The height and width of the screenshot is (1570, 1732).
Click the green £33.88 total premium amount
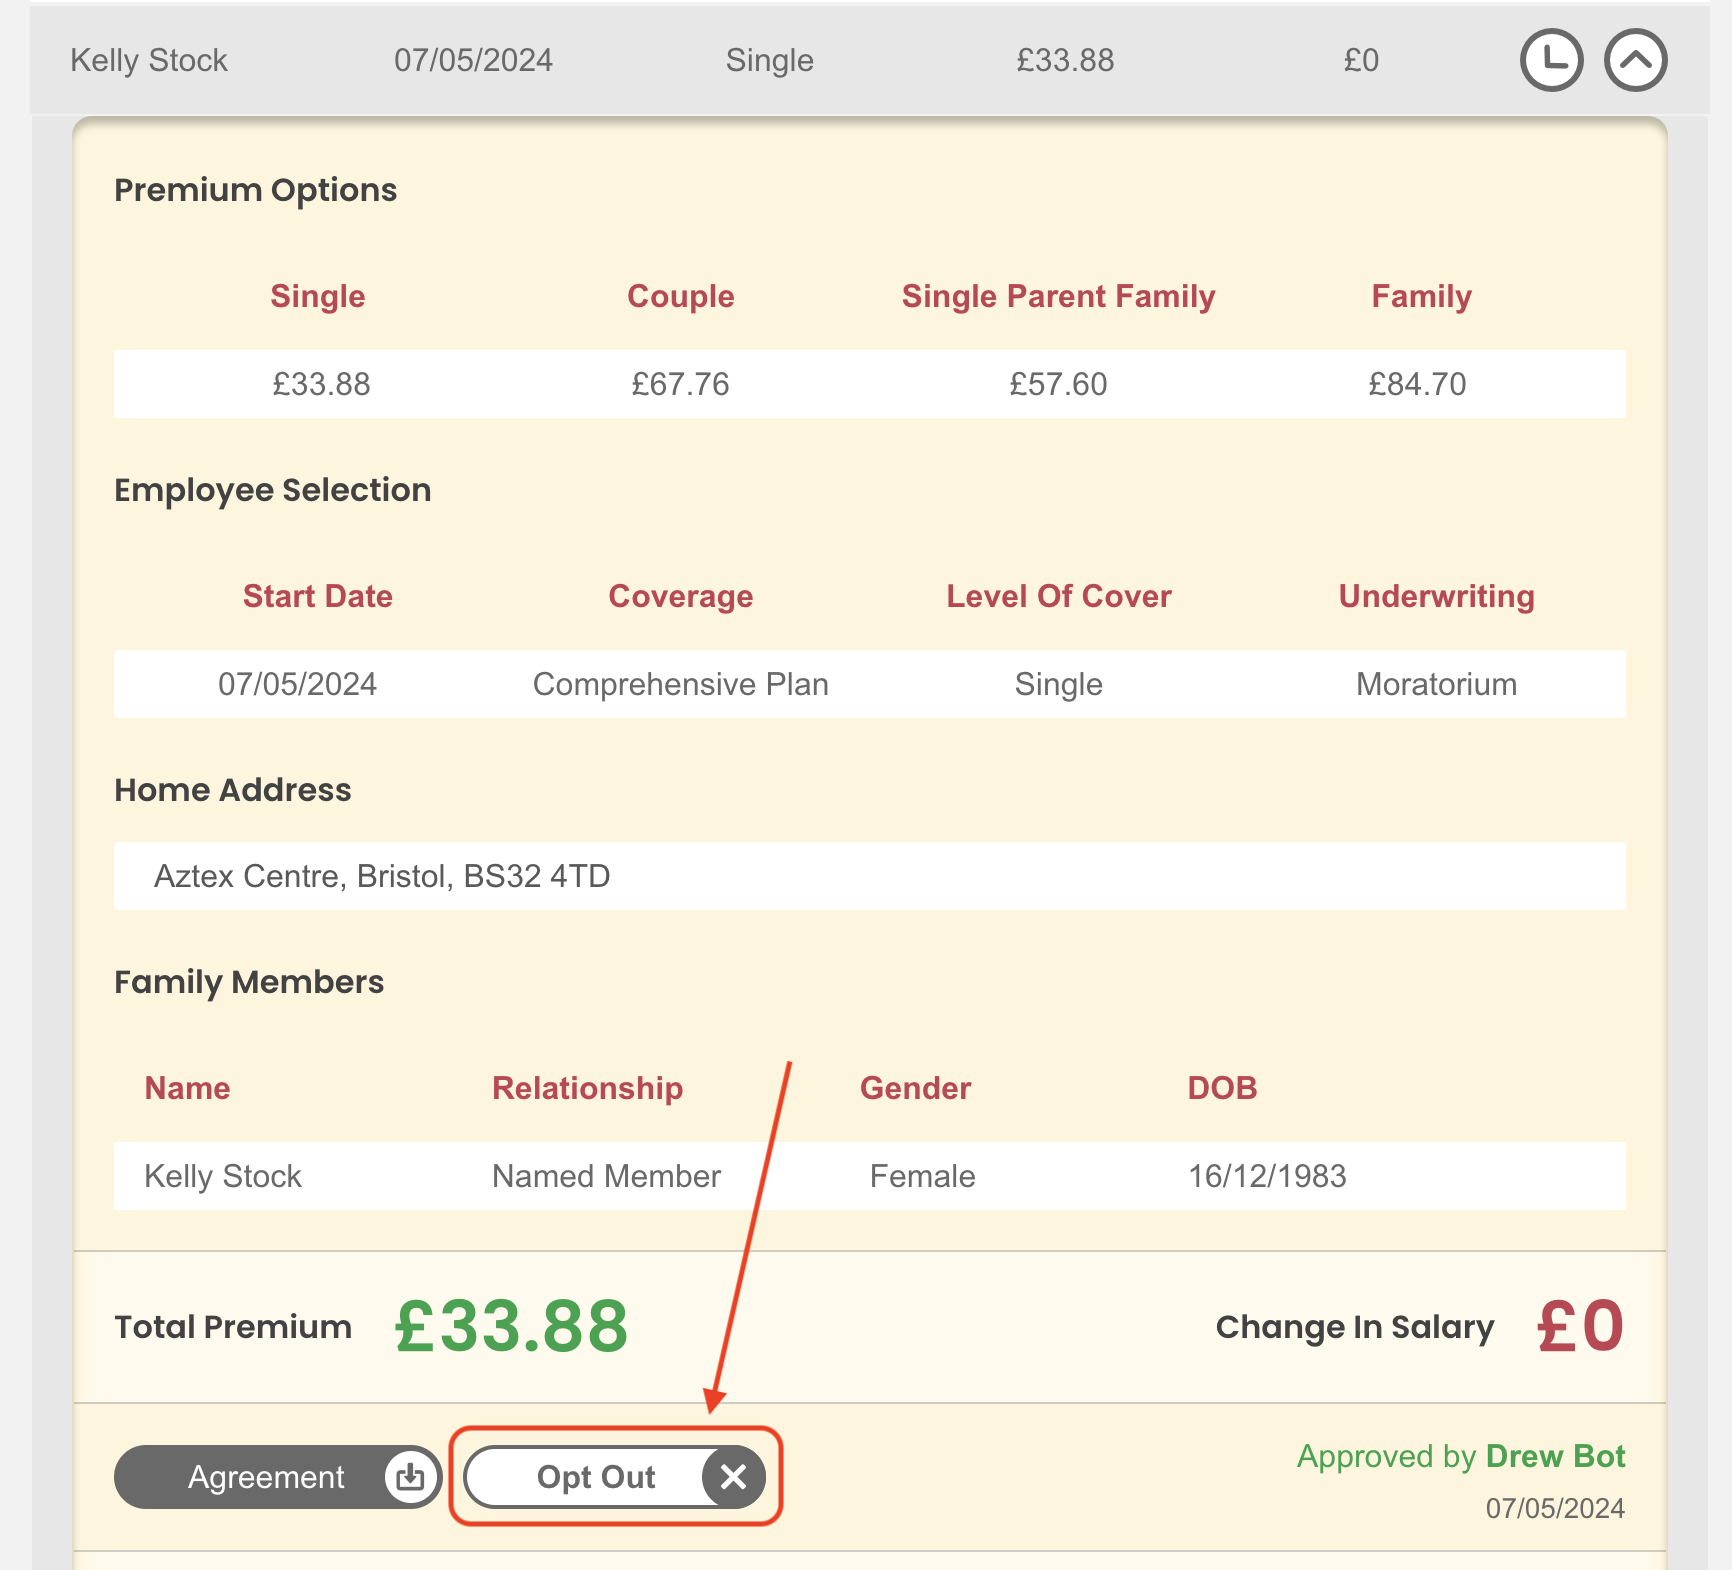[x=511, y=1327]
